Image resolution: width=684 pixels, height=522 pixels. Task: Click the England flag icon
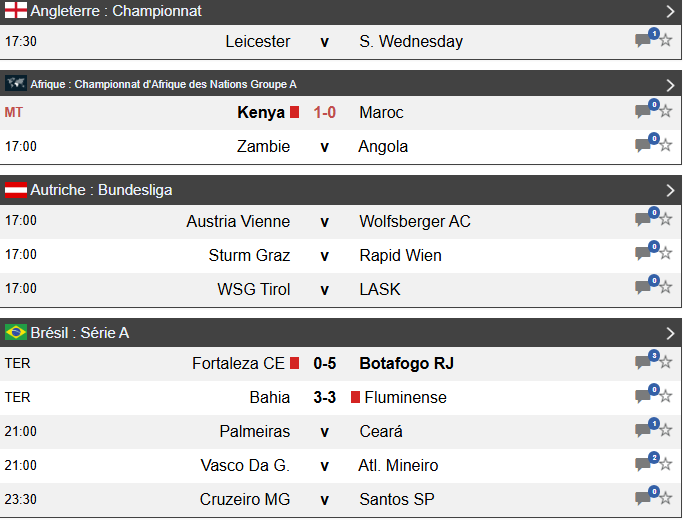16,11
